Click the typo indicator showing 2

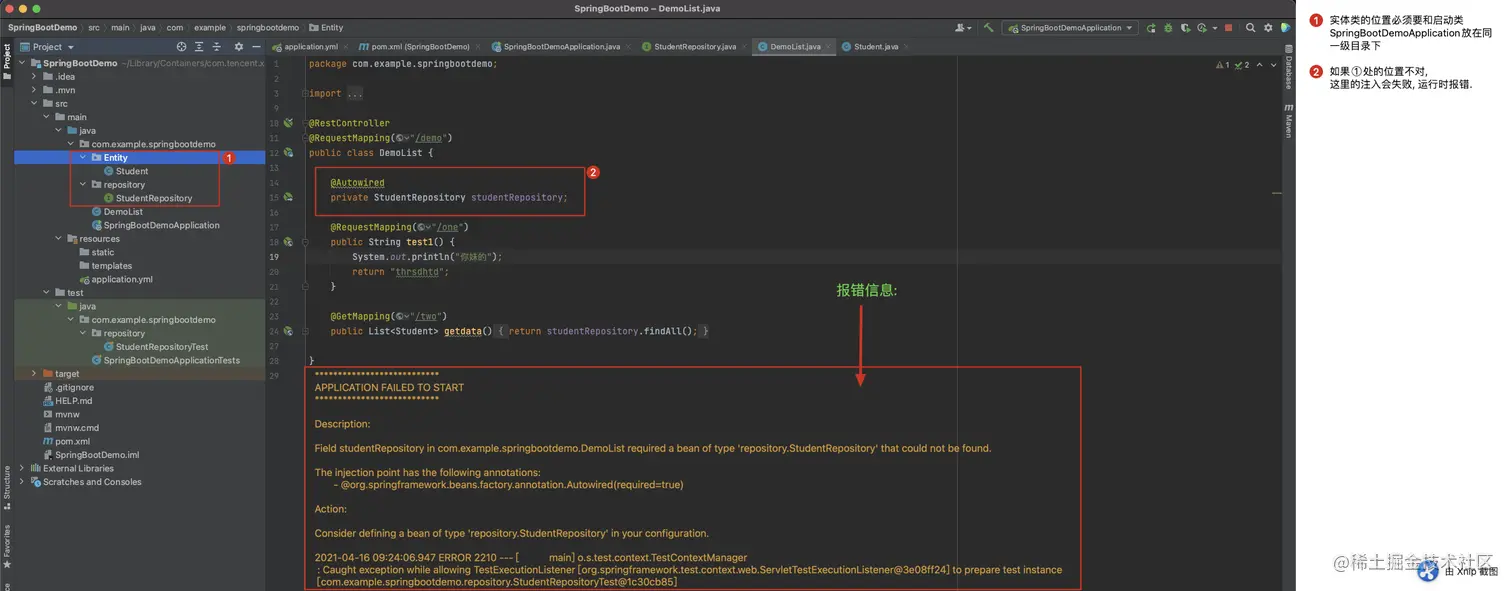1241,65
